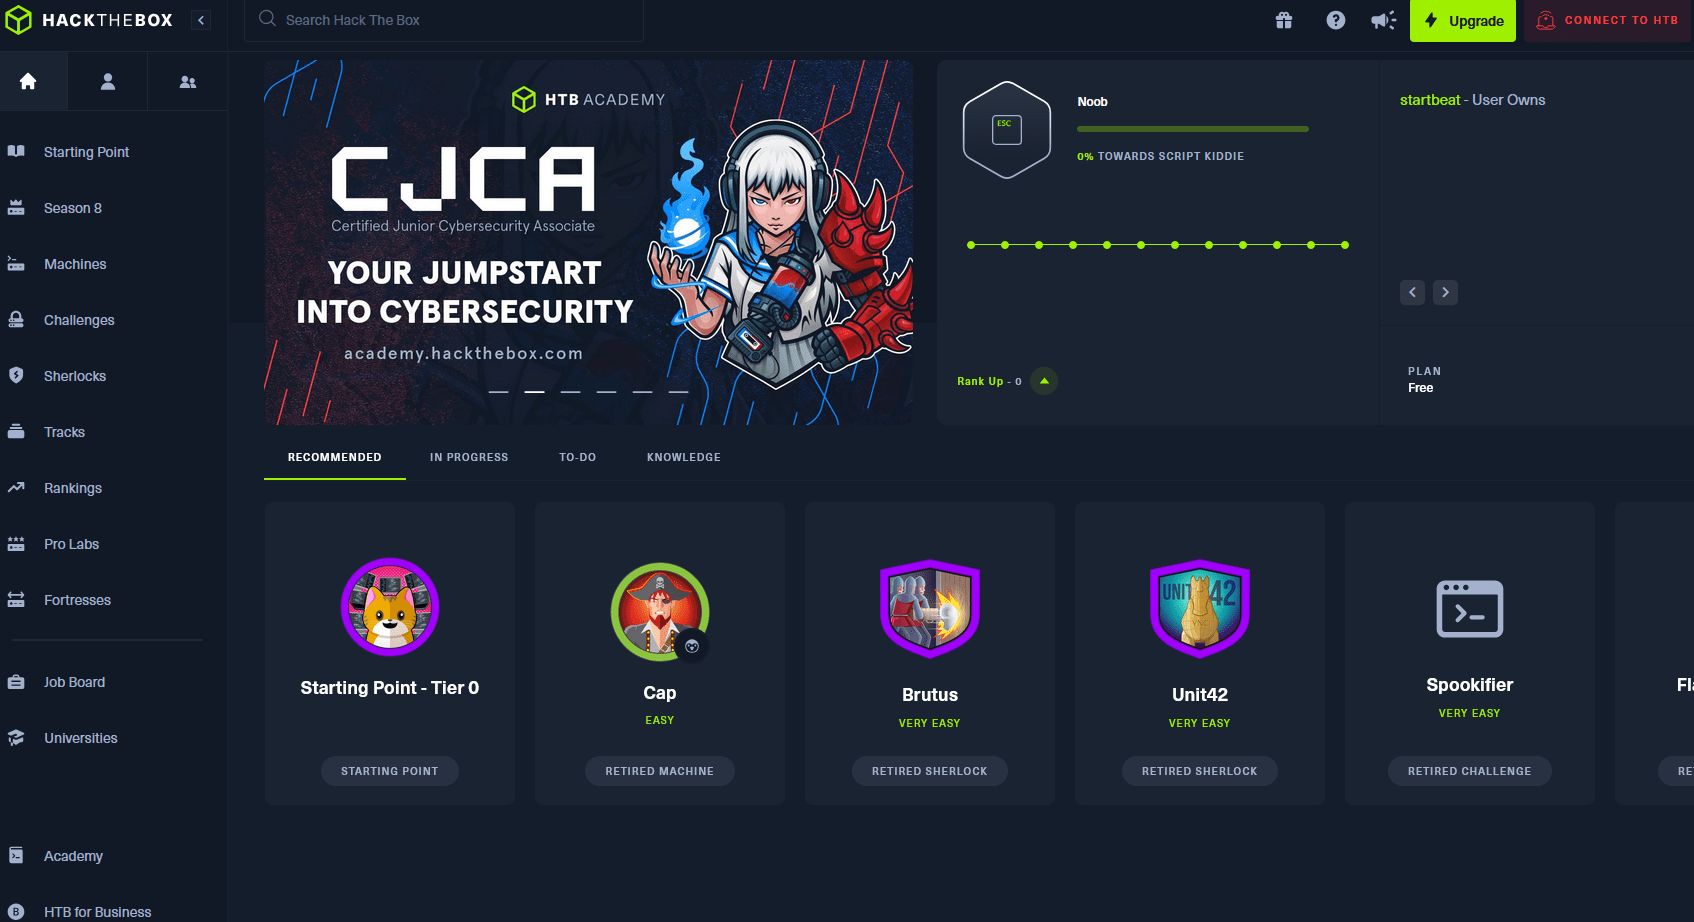Screen dimensions: 1694x922
Task: Click the Tracks sidebar icon
Action: pyautogui.click(x=16, y=432)
